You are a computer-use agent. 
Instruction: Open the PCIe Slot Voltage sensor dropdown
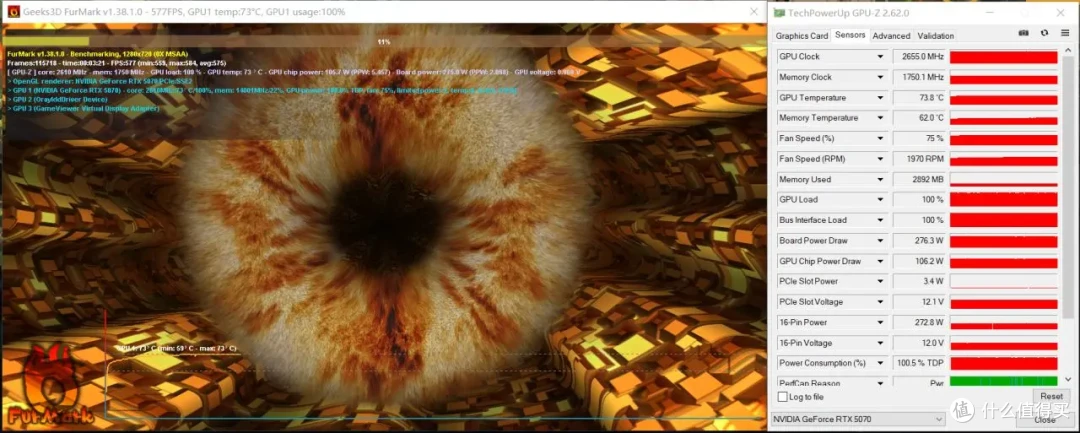(880, 302)
